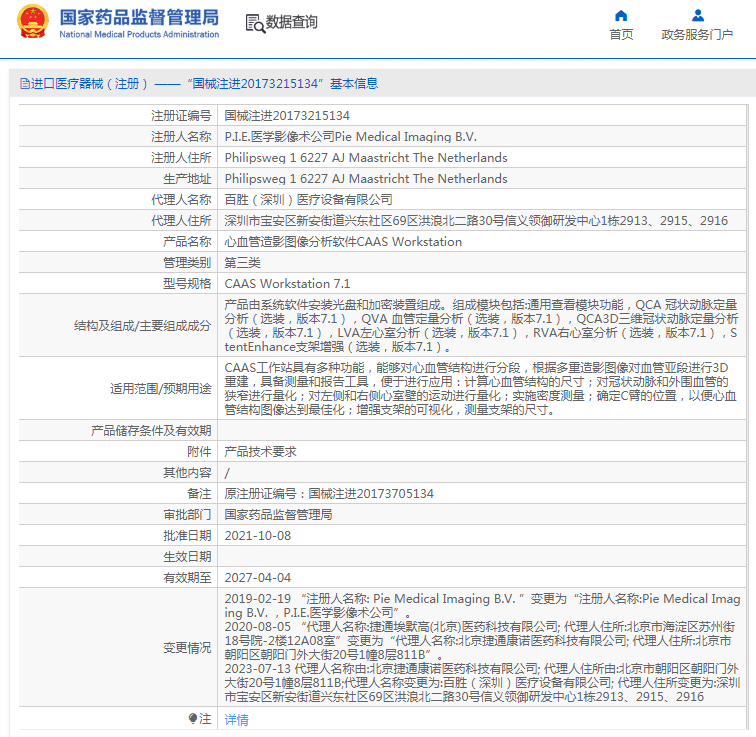
Task: Click the 结构及组成/主要组成成分 label
Action: coord(142,325)
